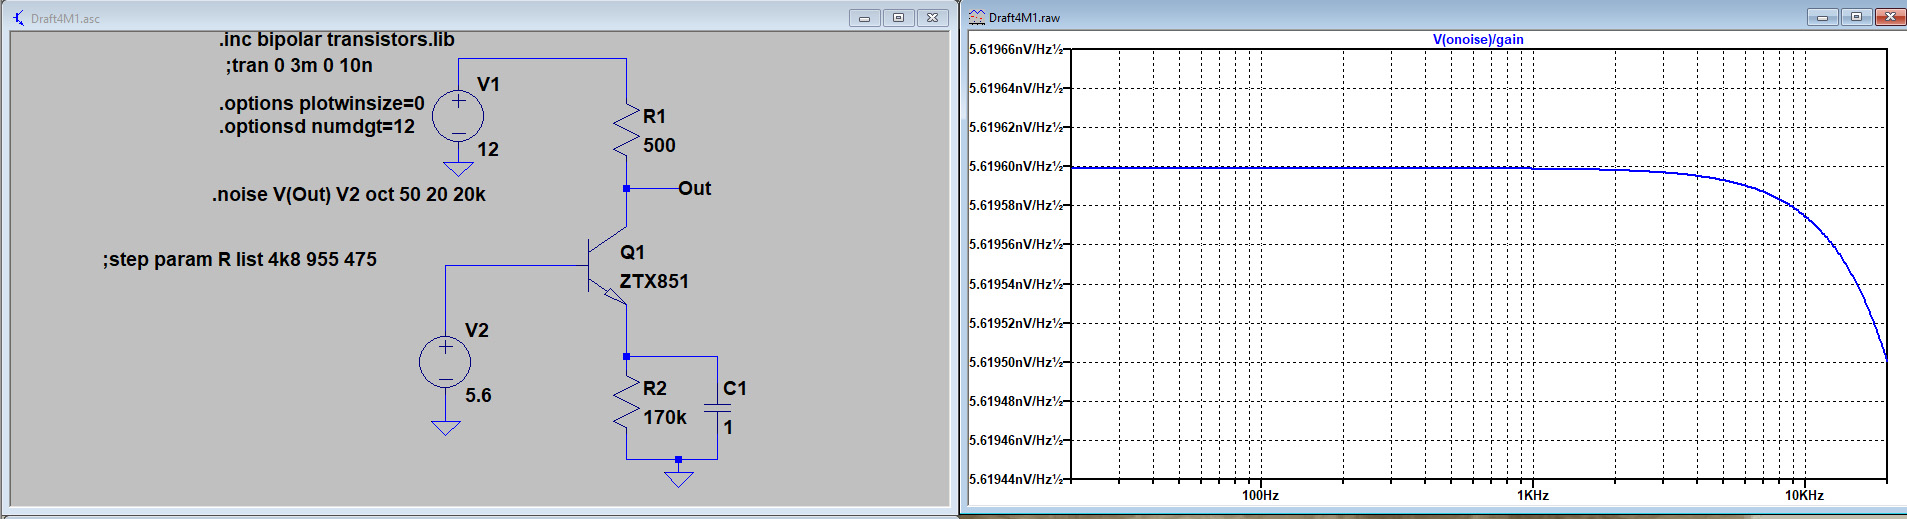
Task: Click the .options plotwinsize=0 directive
Action: (x=322, y=103)
